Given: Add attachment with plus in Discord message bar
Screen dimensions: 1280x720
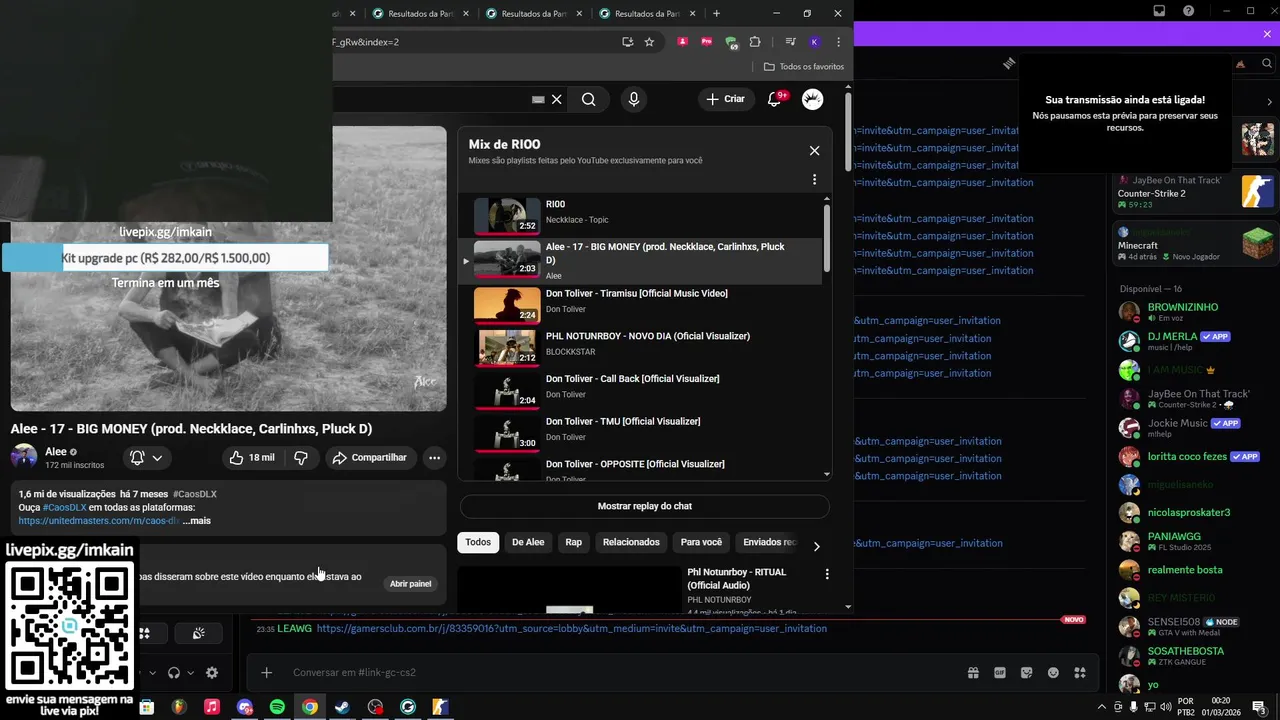Looking at the screenshot, I should tap(266, 673).
